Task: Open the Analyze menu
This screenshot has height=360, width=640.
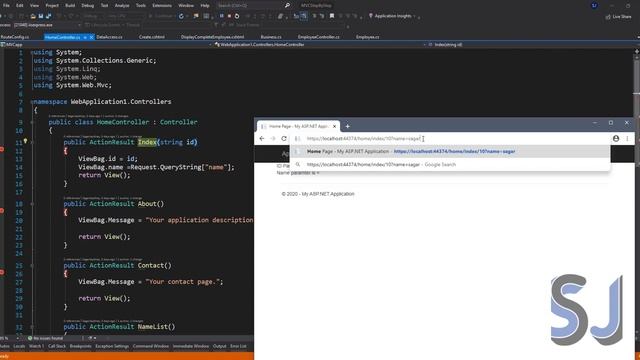Action: (x=122, y=5)
